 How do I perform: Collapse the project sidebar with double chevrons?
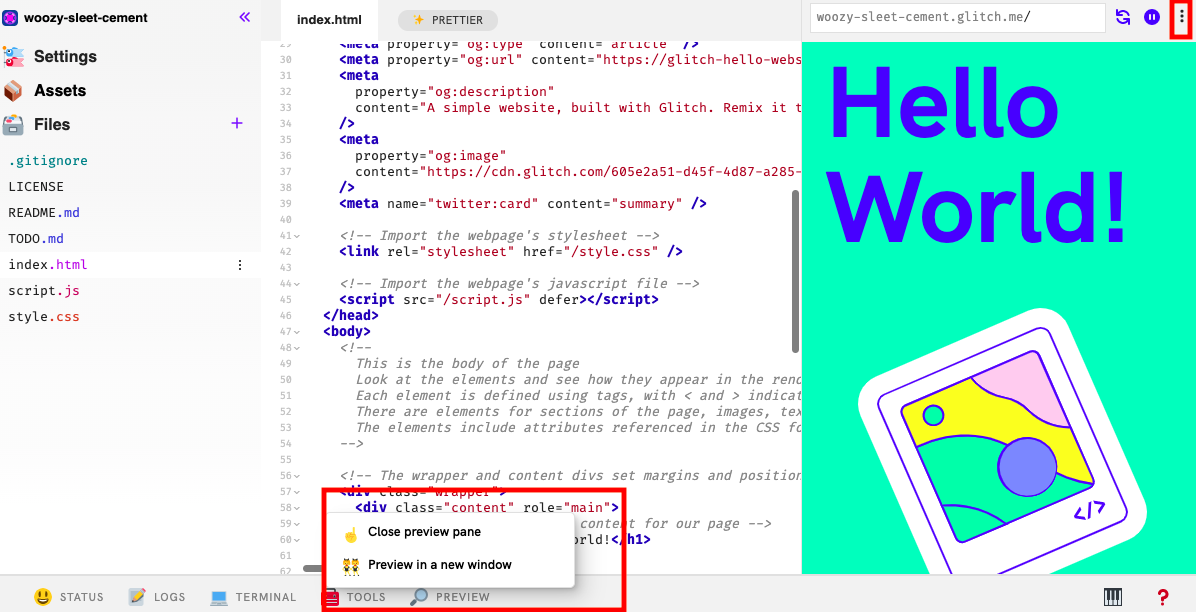click(x=246, y=17)
